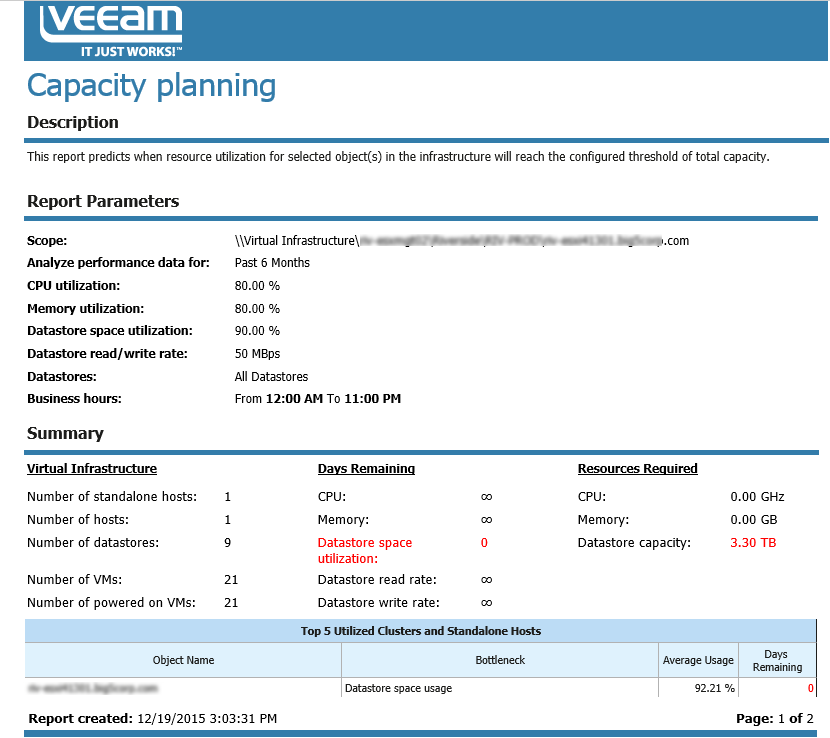The height and width of the screenshot is (738, 830).
Task: Select the "0.00 GB" memory required value
Action: (x=754, y=520)
